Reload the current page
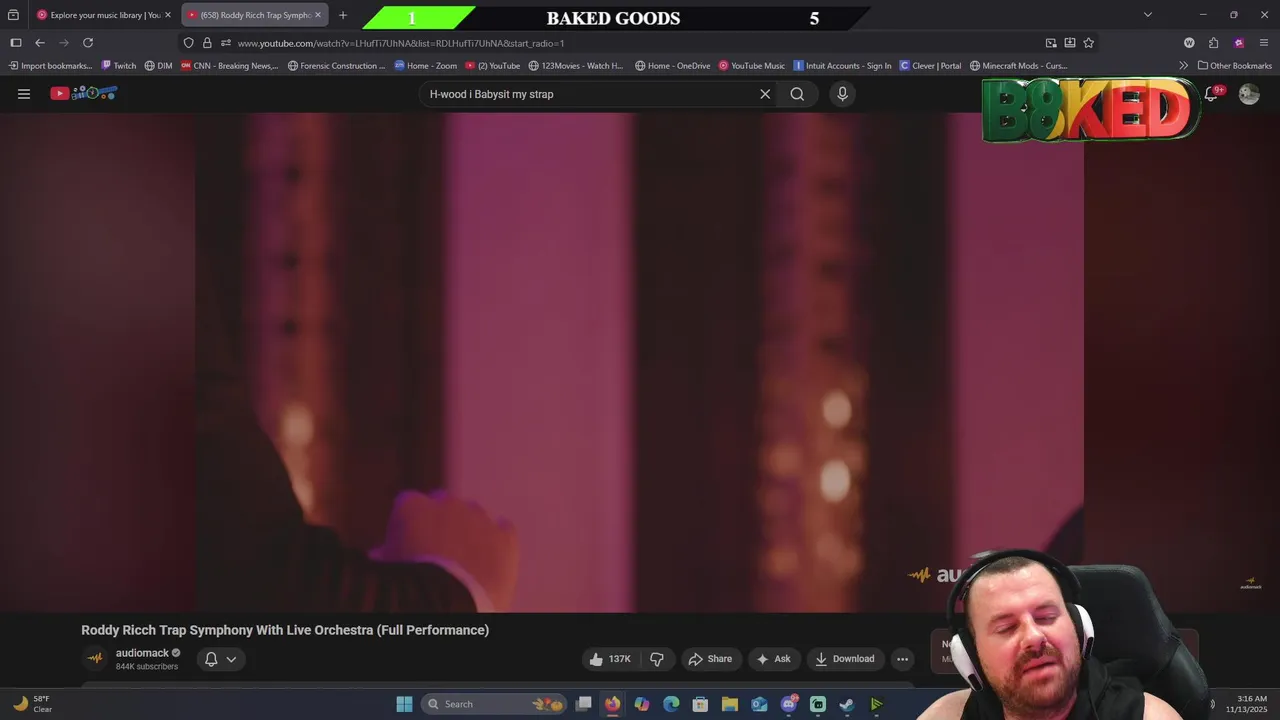 [88, 43]
